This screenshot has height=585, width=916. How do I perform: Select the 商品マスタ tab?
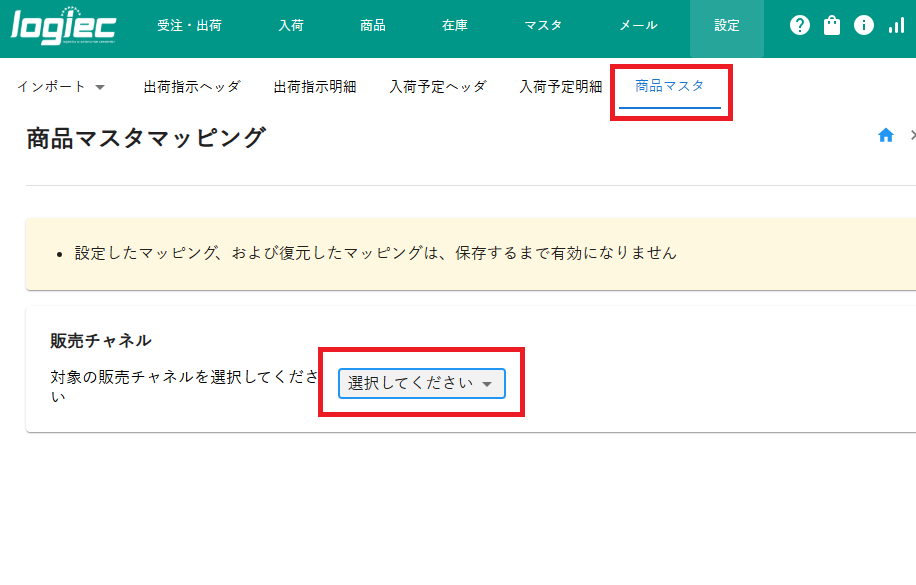[x=670, y=86]
